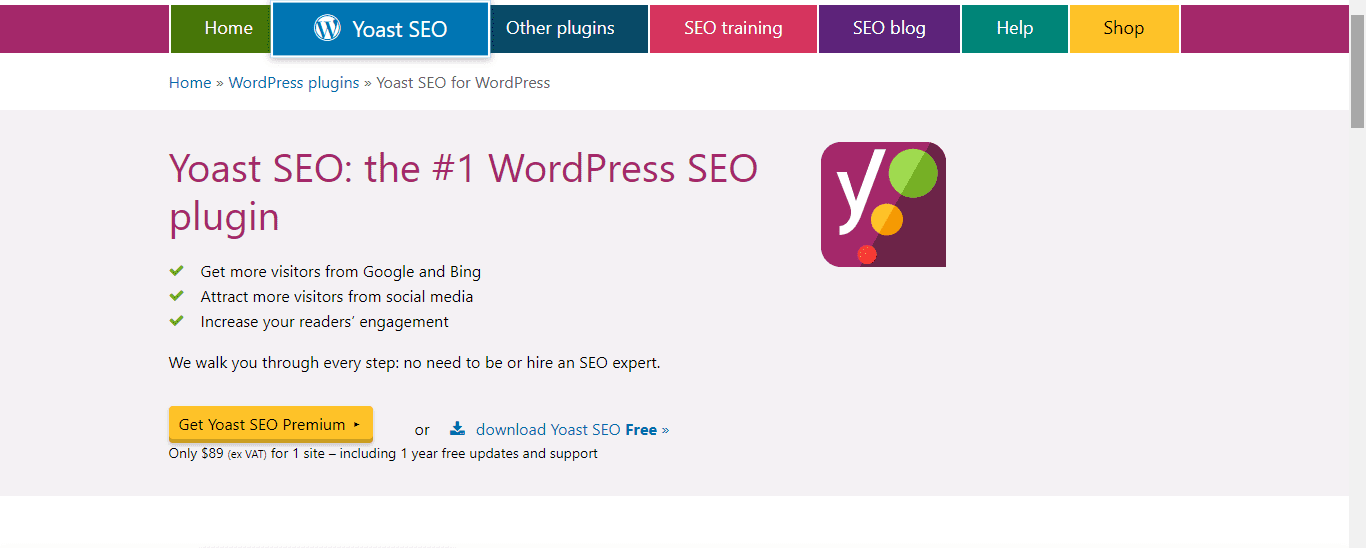Screen dimensions: 1366x548
Task: Click the 'Only $89 (ex VAT) for 1 site' pricing note
Action: (383, 454)
